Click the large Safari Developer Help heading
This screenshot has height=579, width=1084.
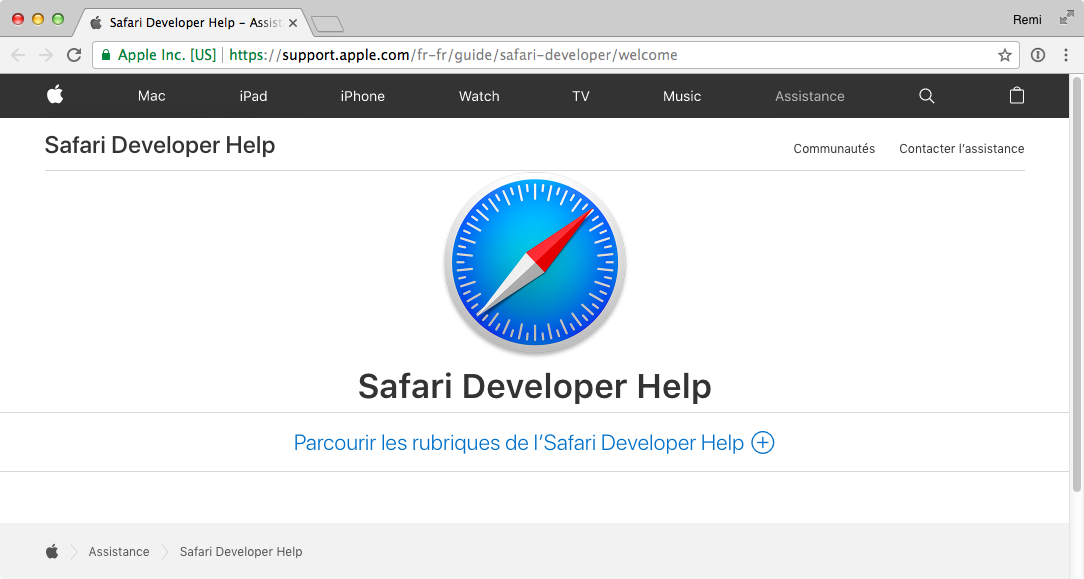(534, 386)
